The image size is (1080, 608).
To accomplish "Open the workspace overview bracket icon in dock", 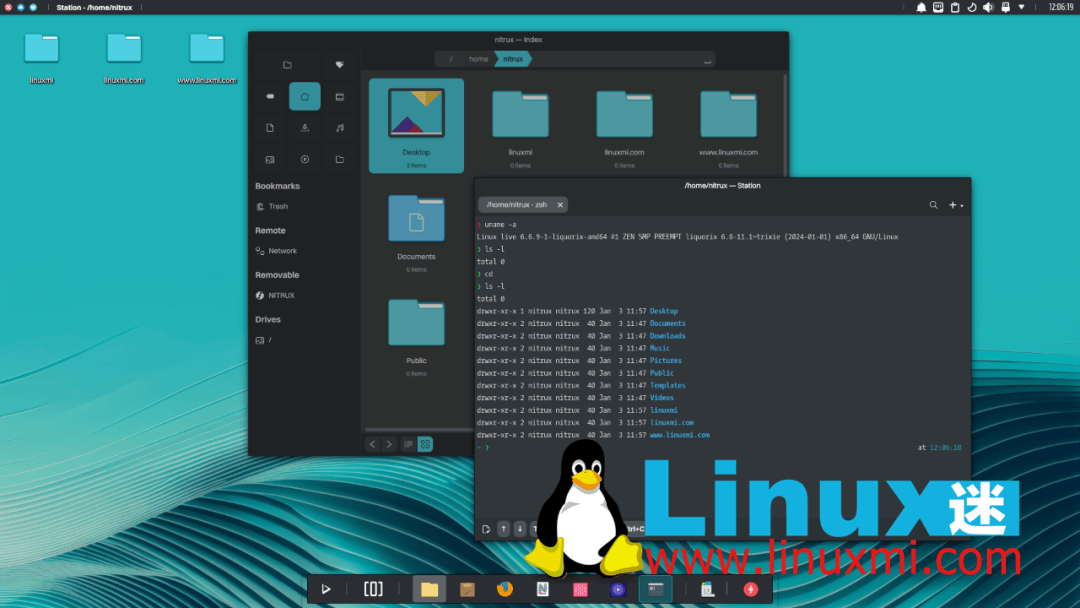I will coord(373,589).
